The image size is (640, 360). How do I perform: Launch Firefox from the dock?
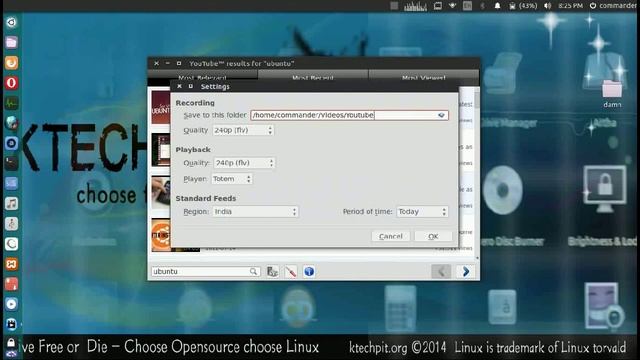click(11, 62)
